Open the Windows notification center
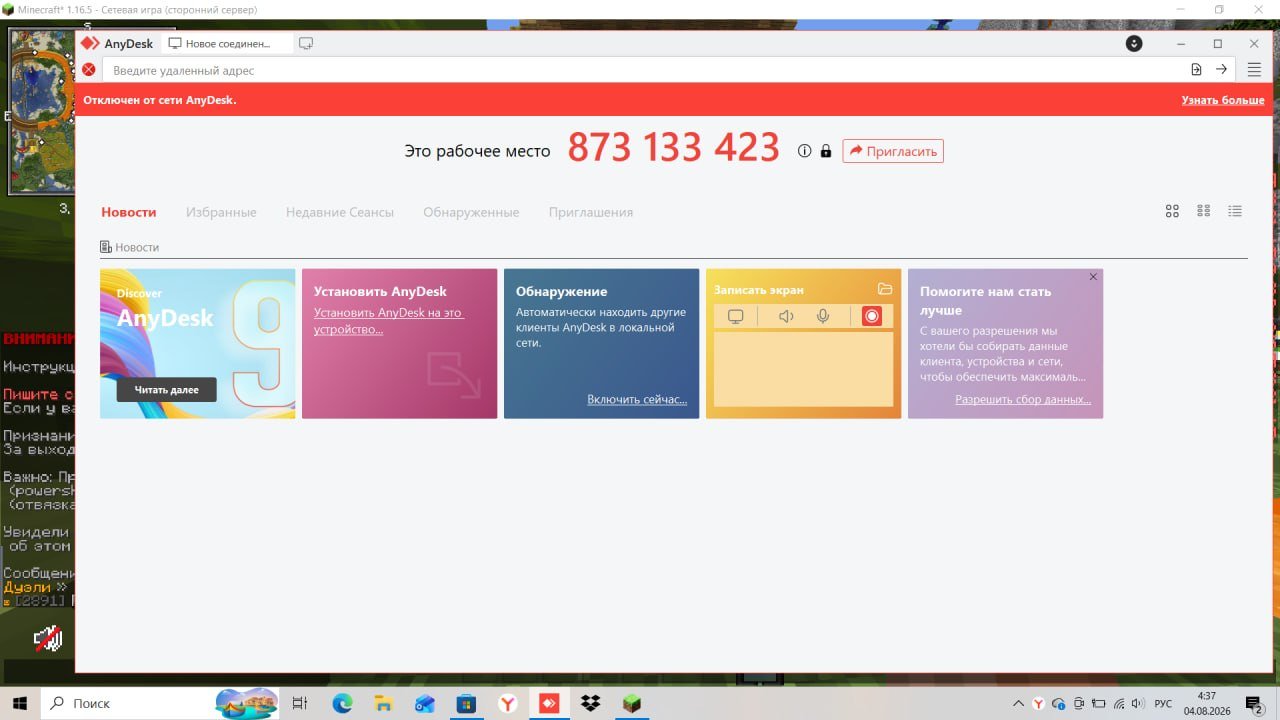Screen dimensions: 1280x720 (1254, 704)
